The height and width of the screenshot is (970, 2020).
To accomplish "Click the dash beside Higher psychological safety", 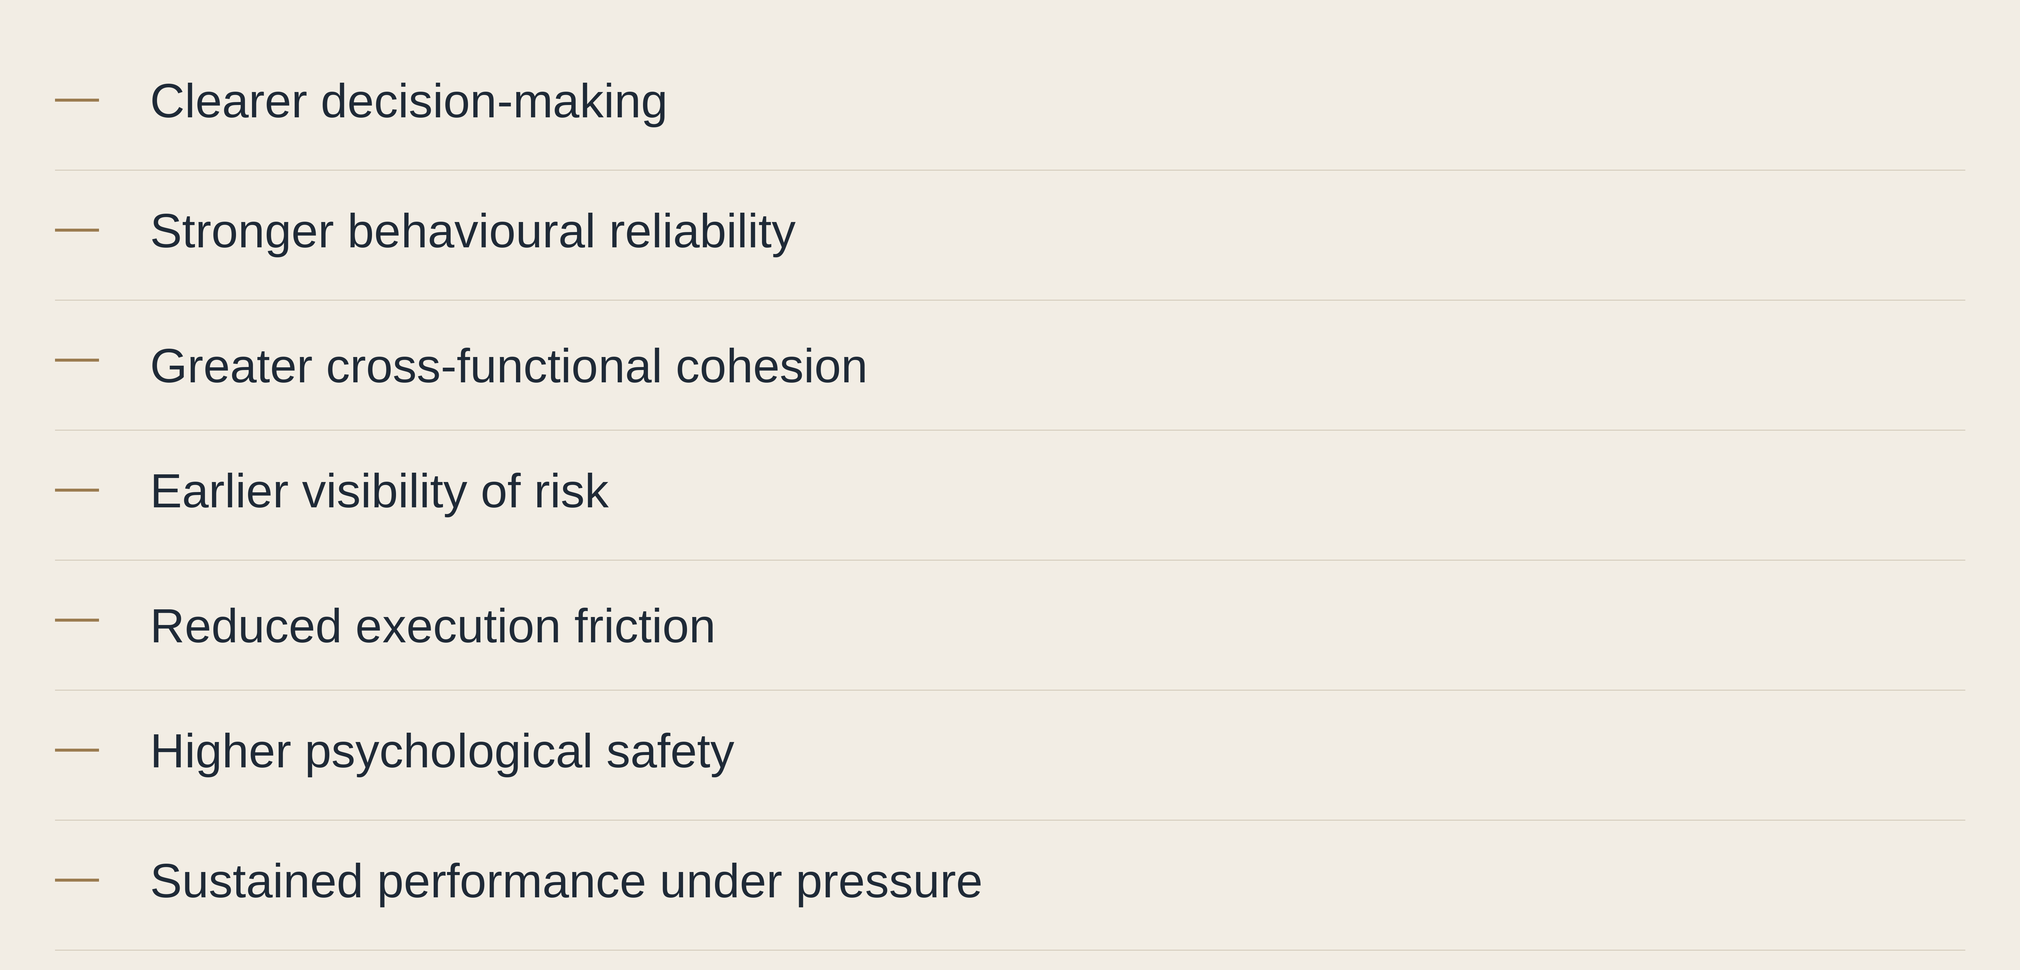I will point(77,750).
